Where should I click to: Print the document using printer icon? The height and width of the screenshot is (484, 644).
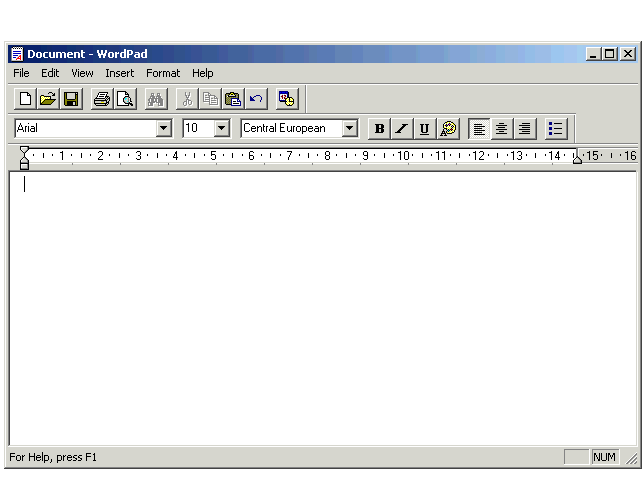tap(102, 99)
